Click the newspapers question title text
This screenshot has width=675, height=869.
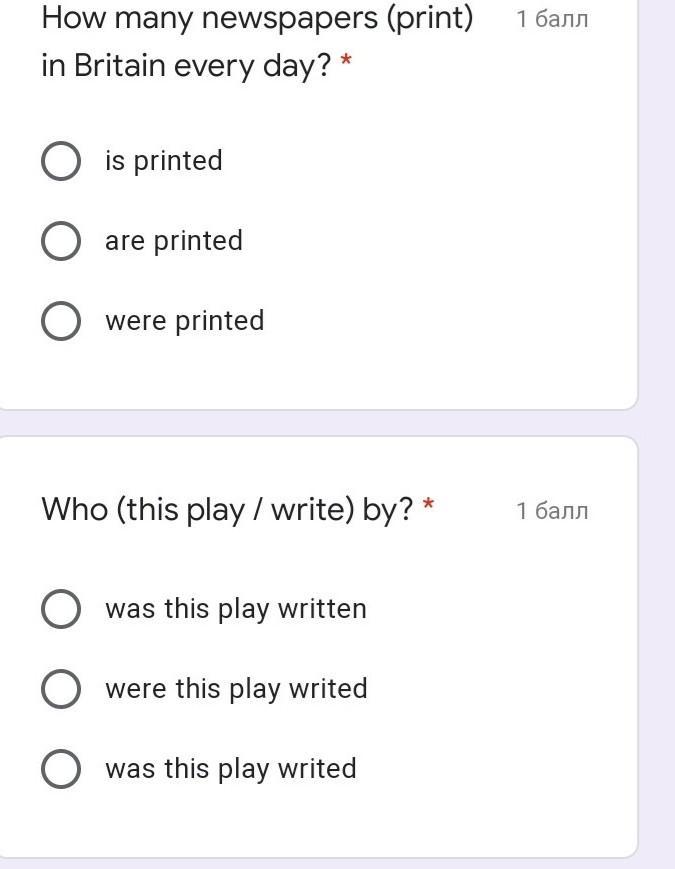click(x=257, y=18)
